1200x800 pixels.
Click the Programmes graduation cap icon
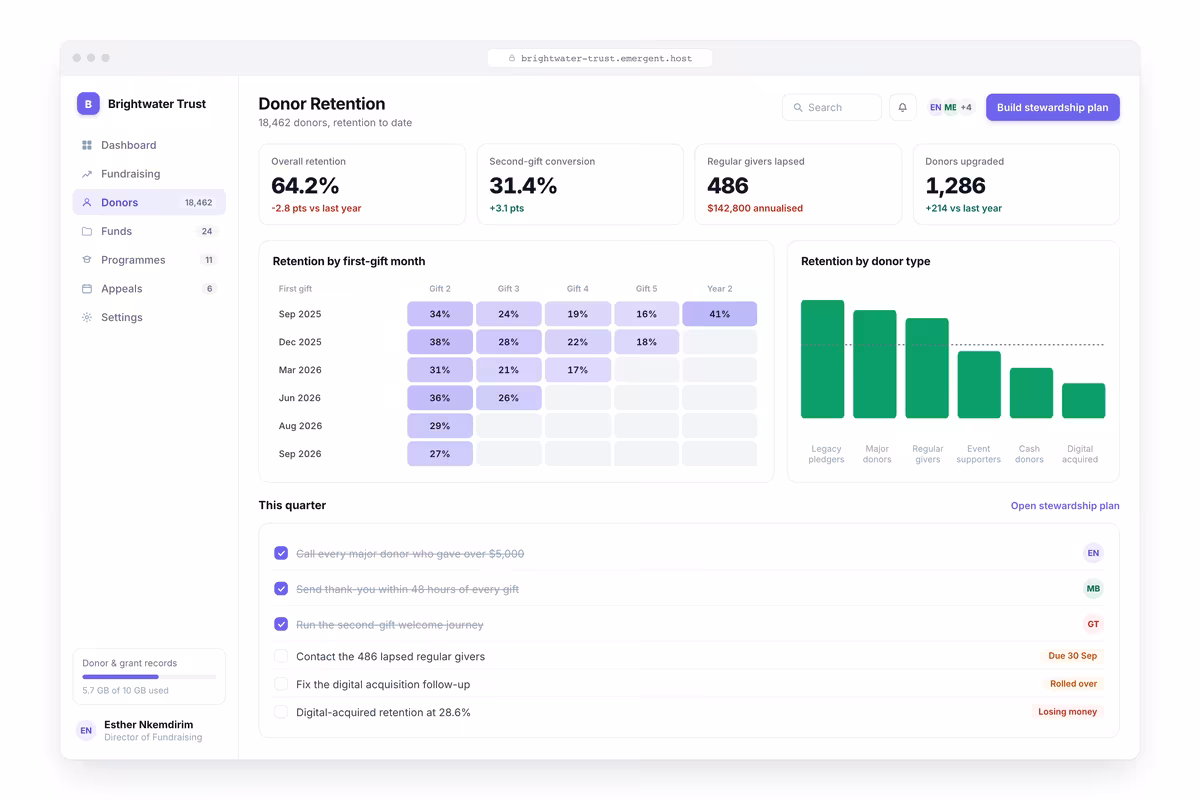(87, 260)
